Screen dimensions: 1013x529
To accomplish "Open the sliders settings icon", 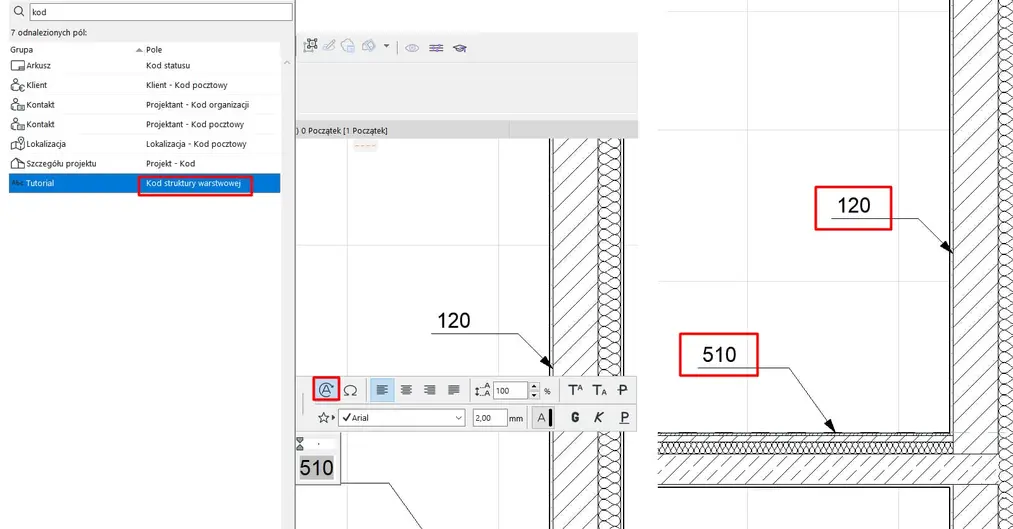I will click(436, 48).
